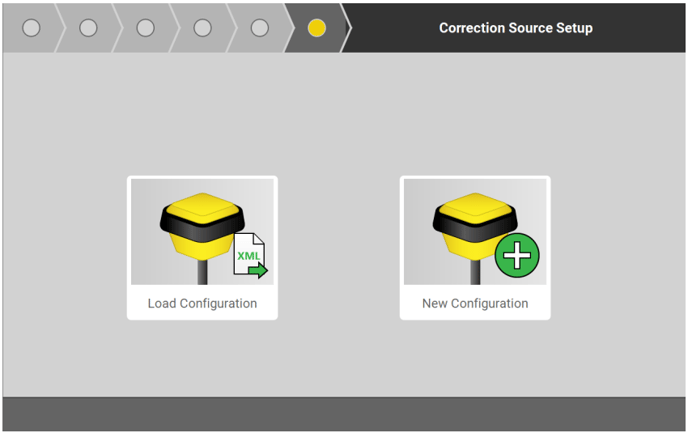Select the active yellow step indicator

tap(317, 28)
